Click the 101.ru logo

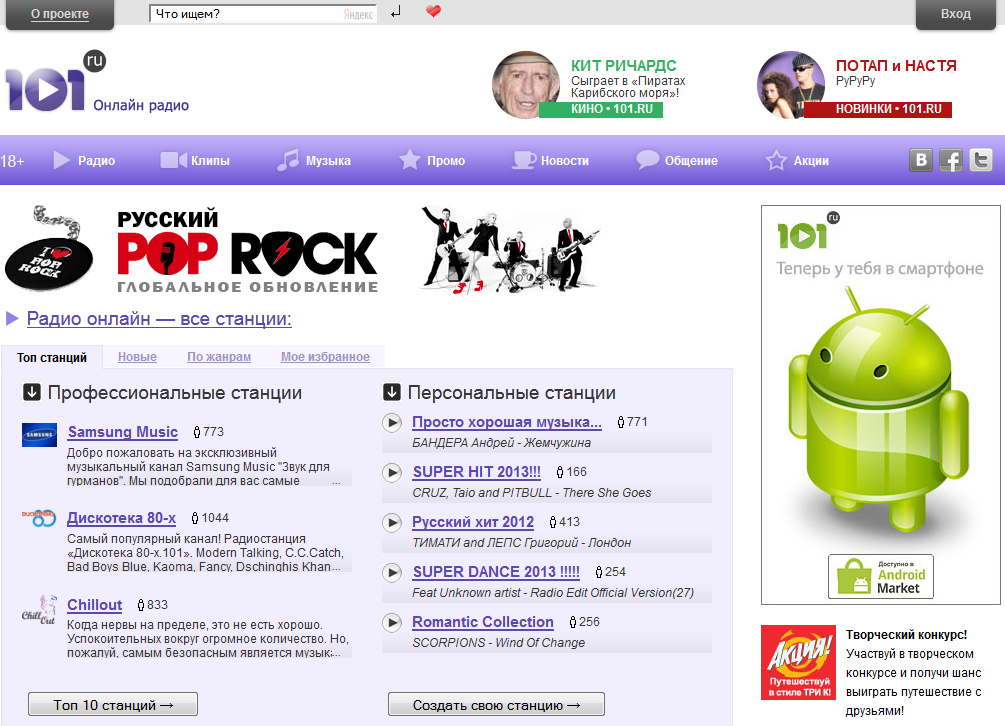tap(55, 81)
